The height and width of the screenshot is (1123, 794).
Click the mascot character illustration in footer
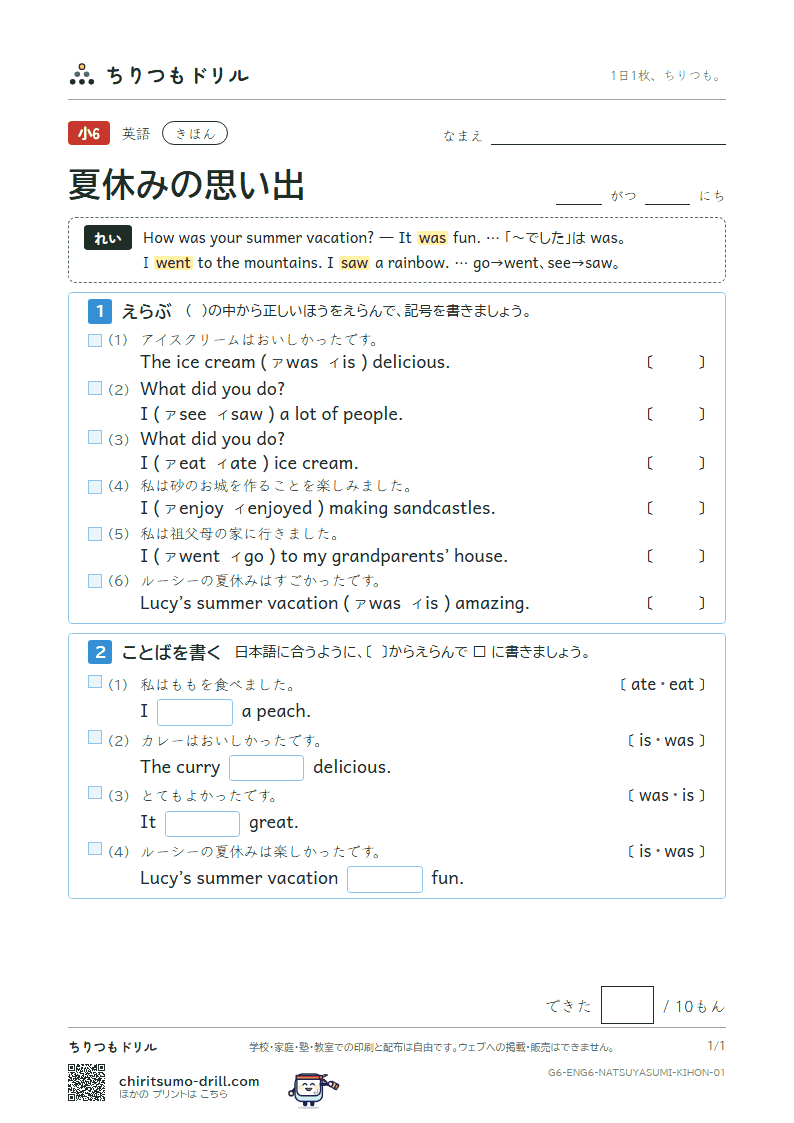313,1089
